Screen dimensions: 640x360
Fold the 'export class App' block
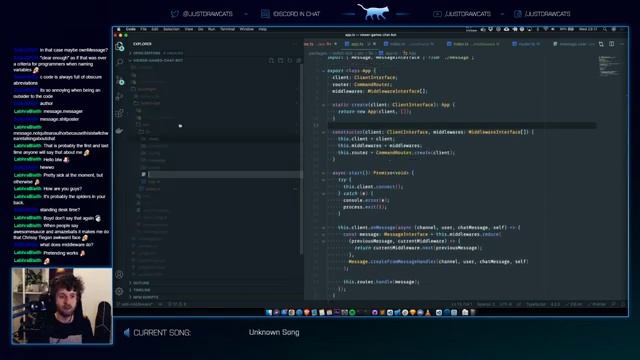point(323,71)
